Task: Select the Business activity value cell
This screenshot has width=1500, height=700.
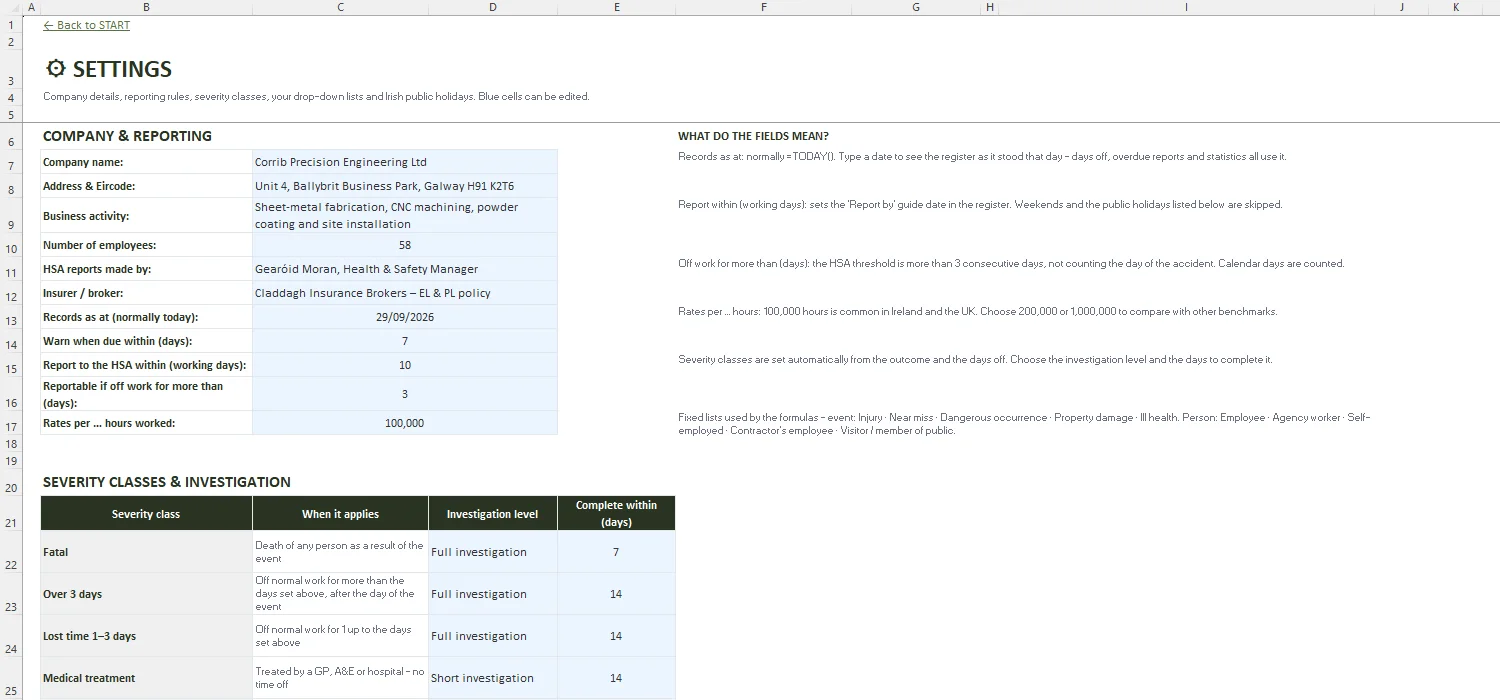Action: coord(405,216)
